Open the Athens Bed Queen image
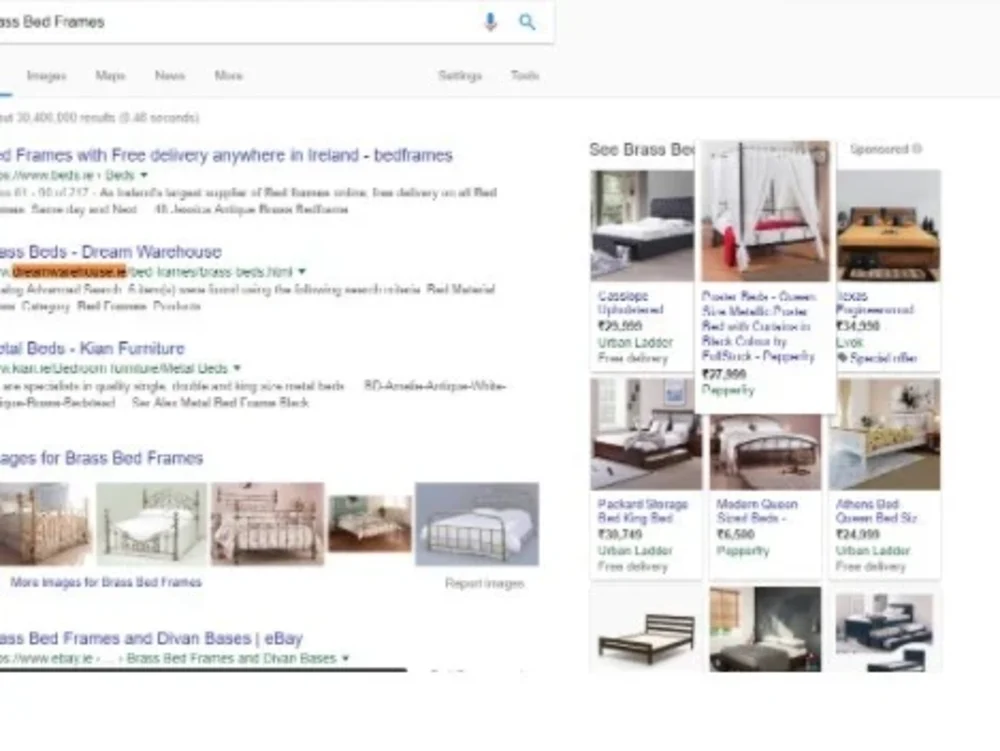 [x=885, y=434]
